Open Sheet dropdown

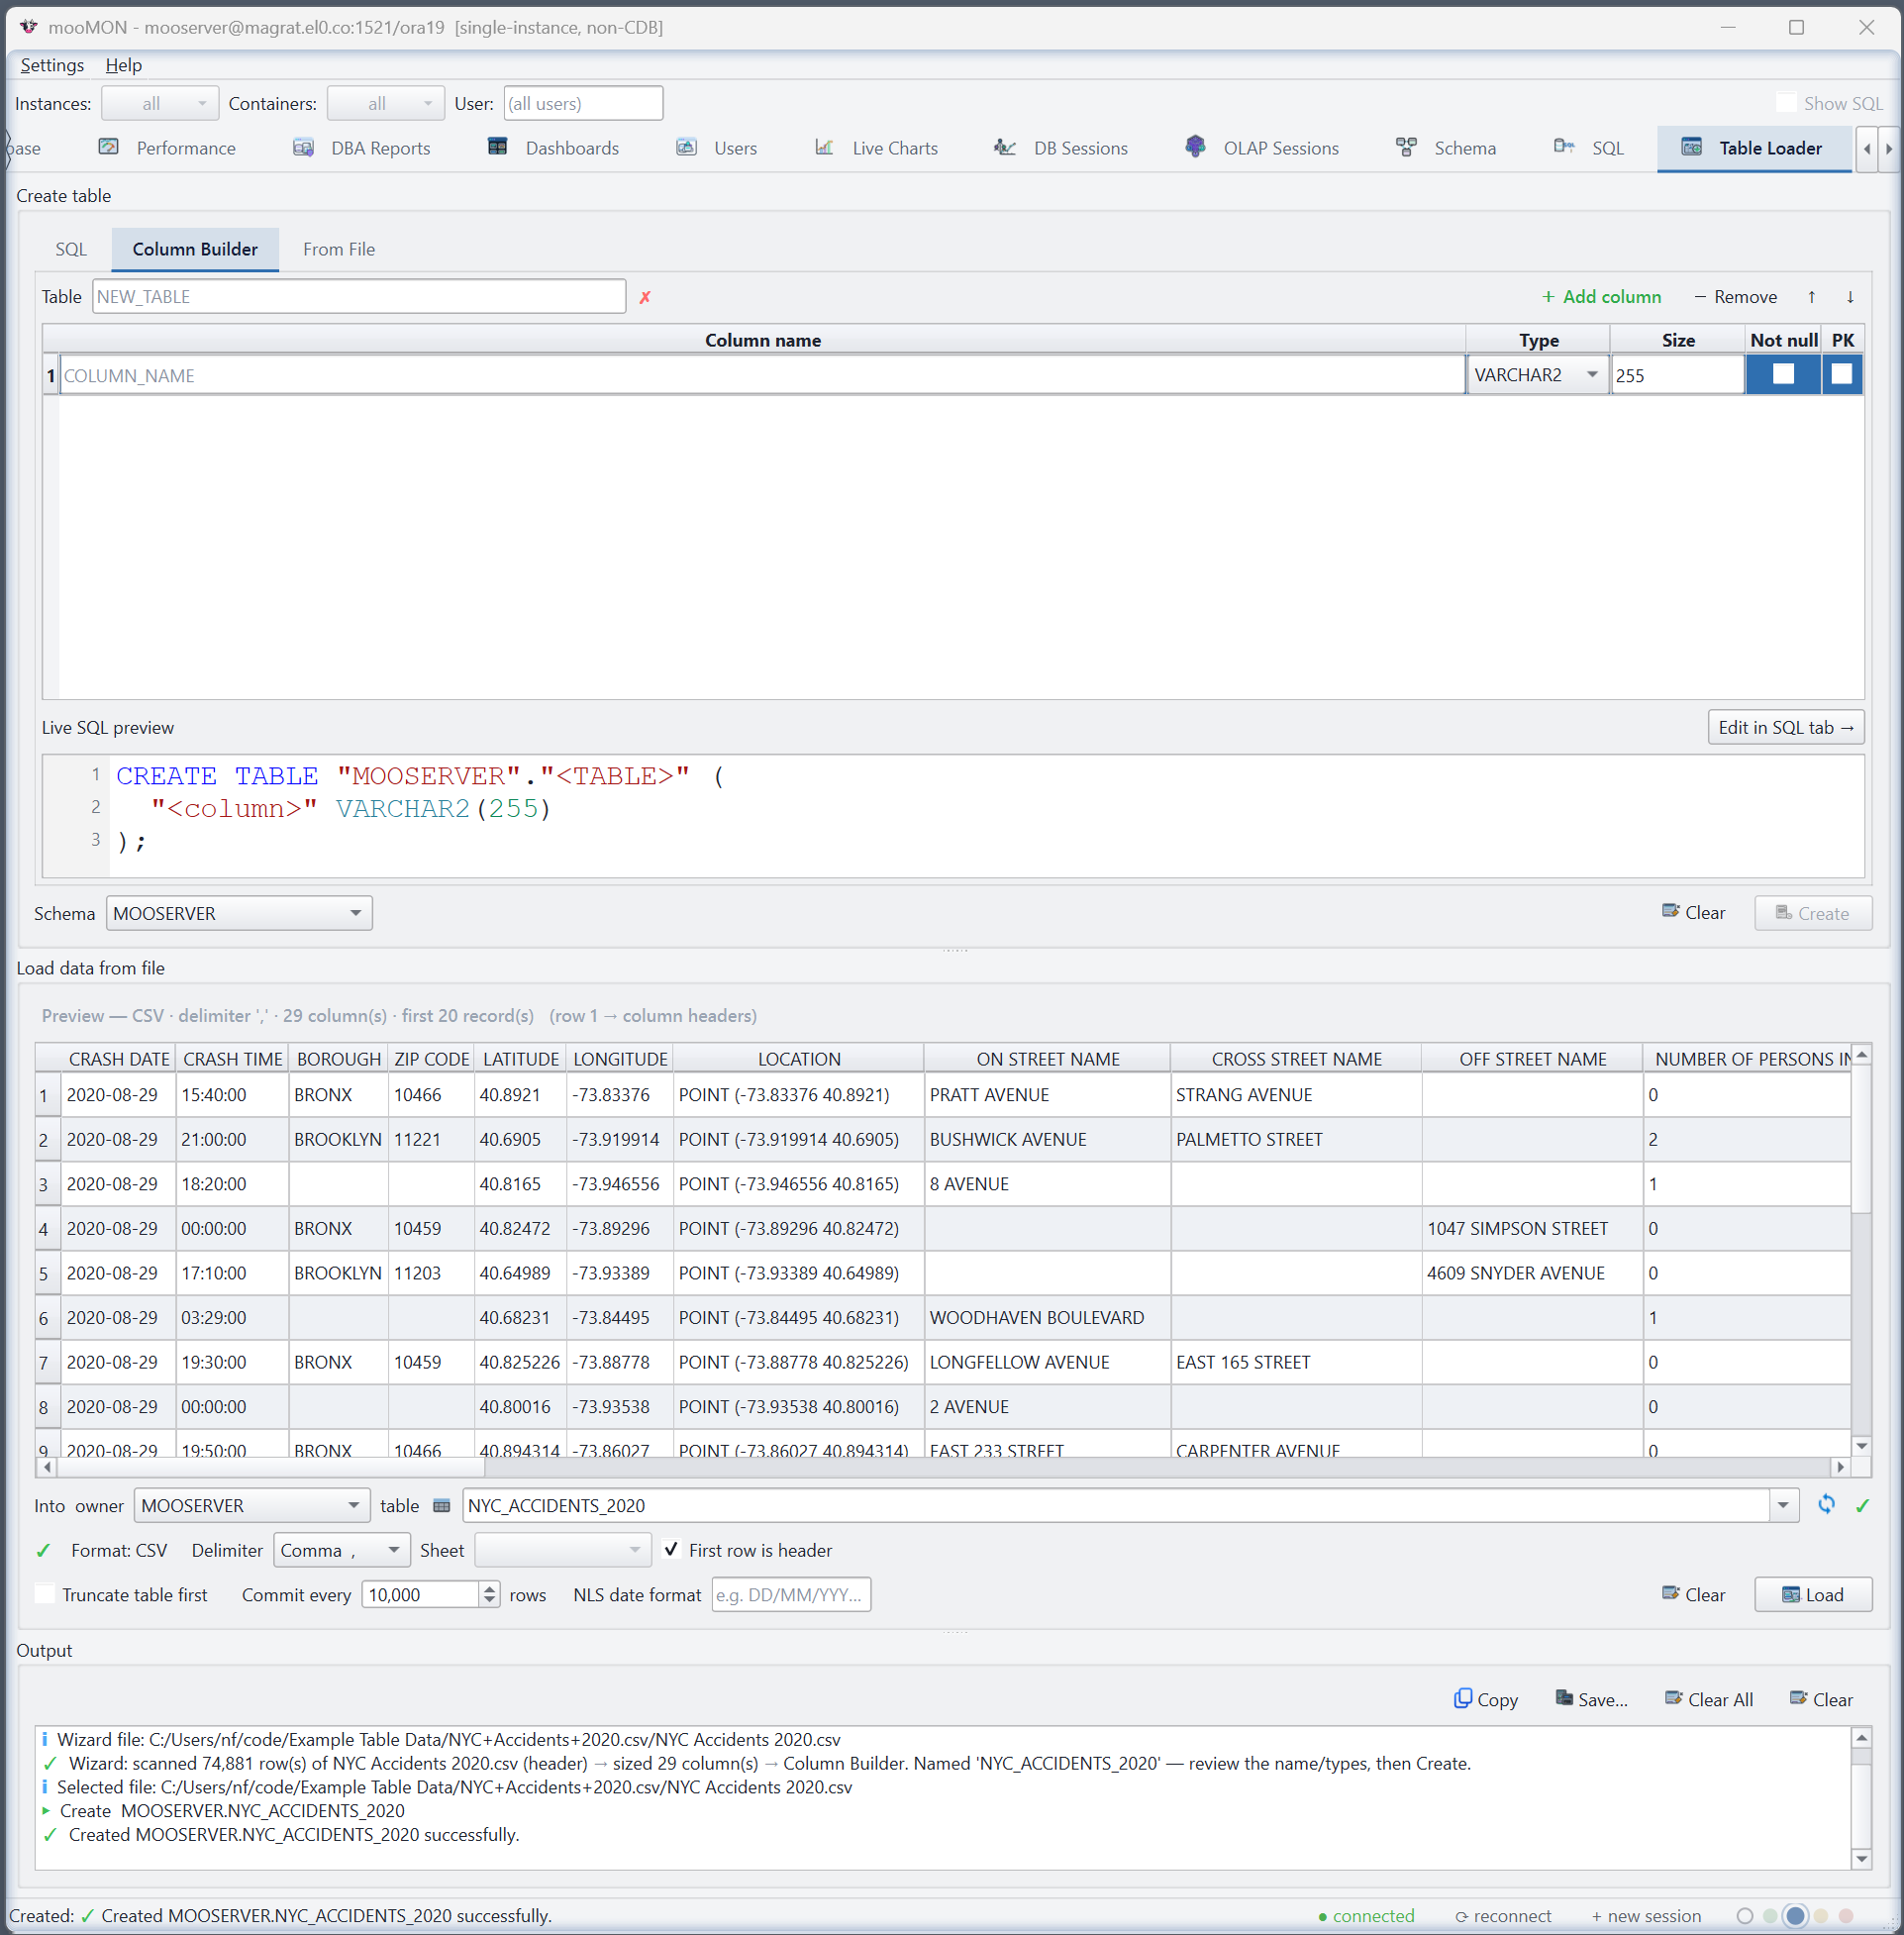[563, 1550]
